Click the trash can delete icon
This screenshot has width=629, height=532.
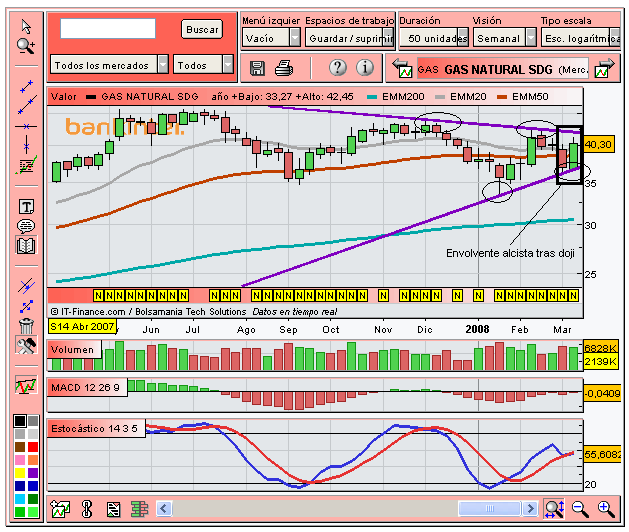coord(26,326)
